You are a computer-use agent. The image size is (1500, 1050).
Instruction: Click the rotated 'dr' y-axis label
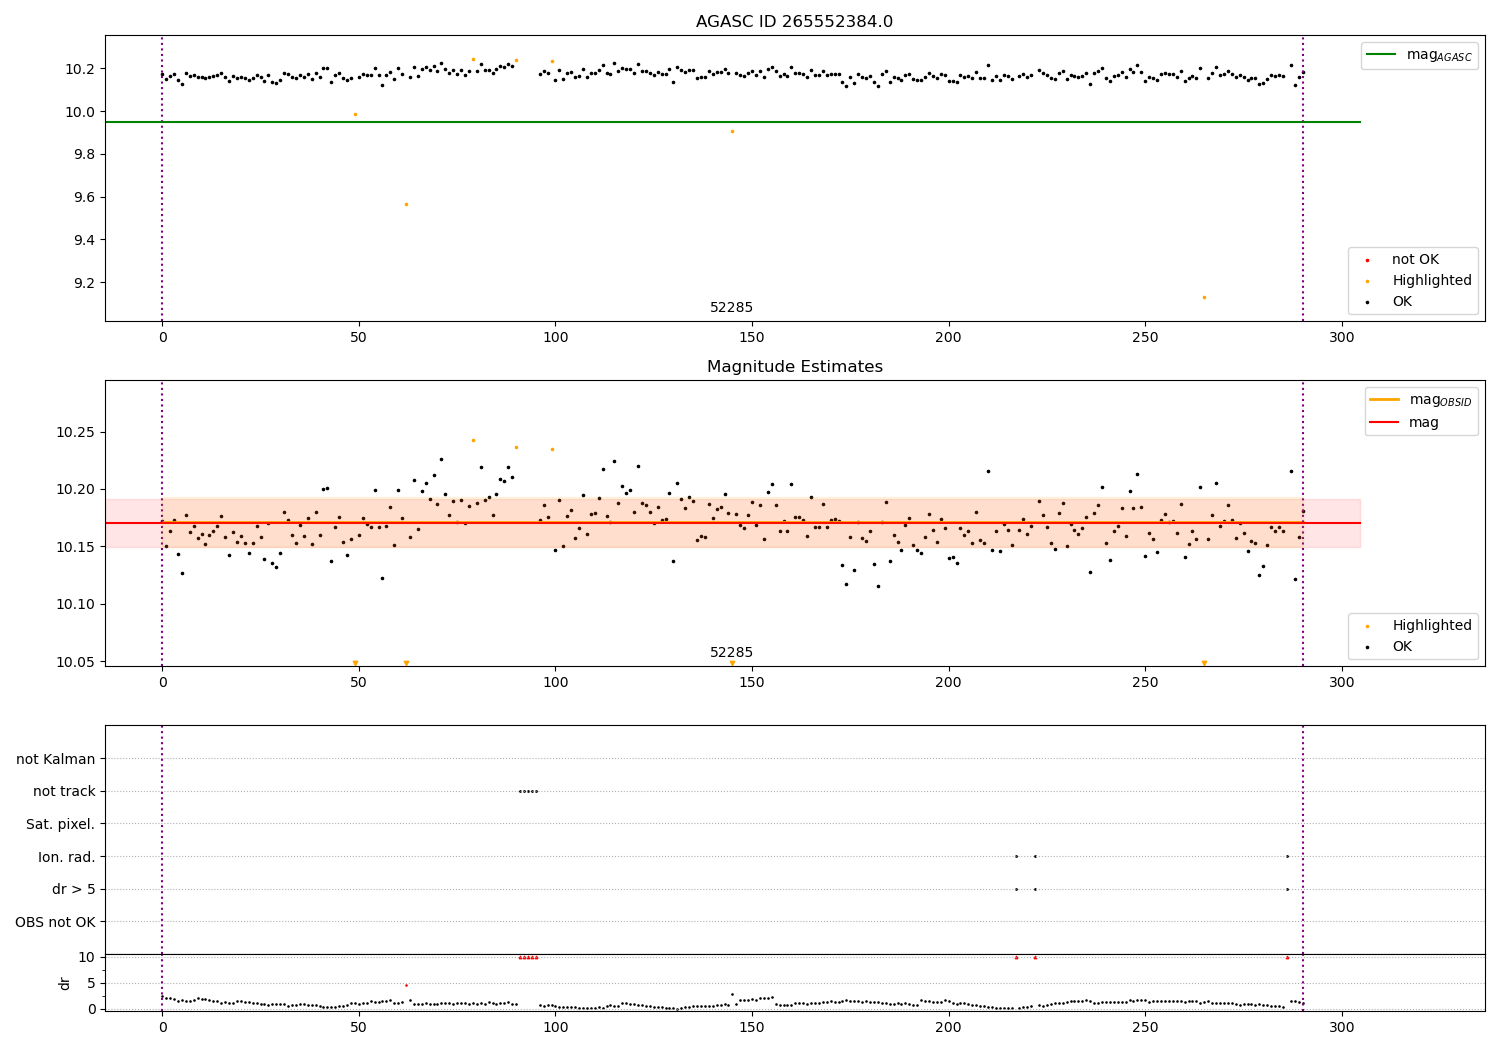click(65, 983)
